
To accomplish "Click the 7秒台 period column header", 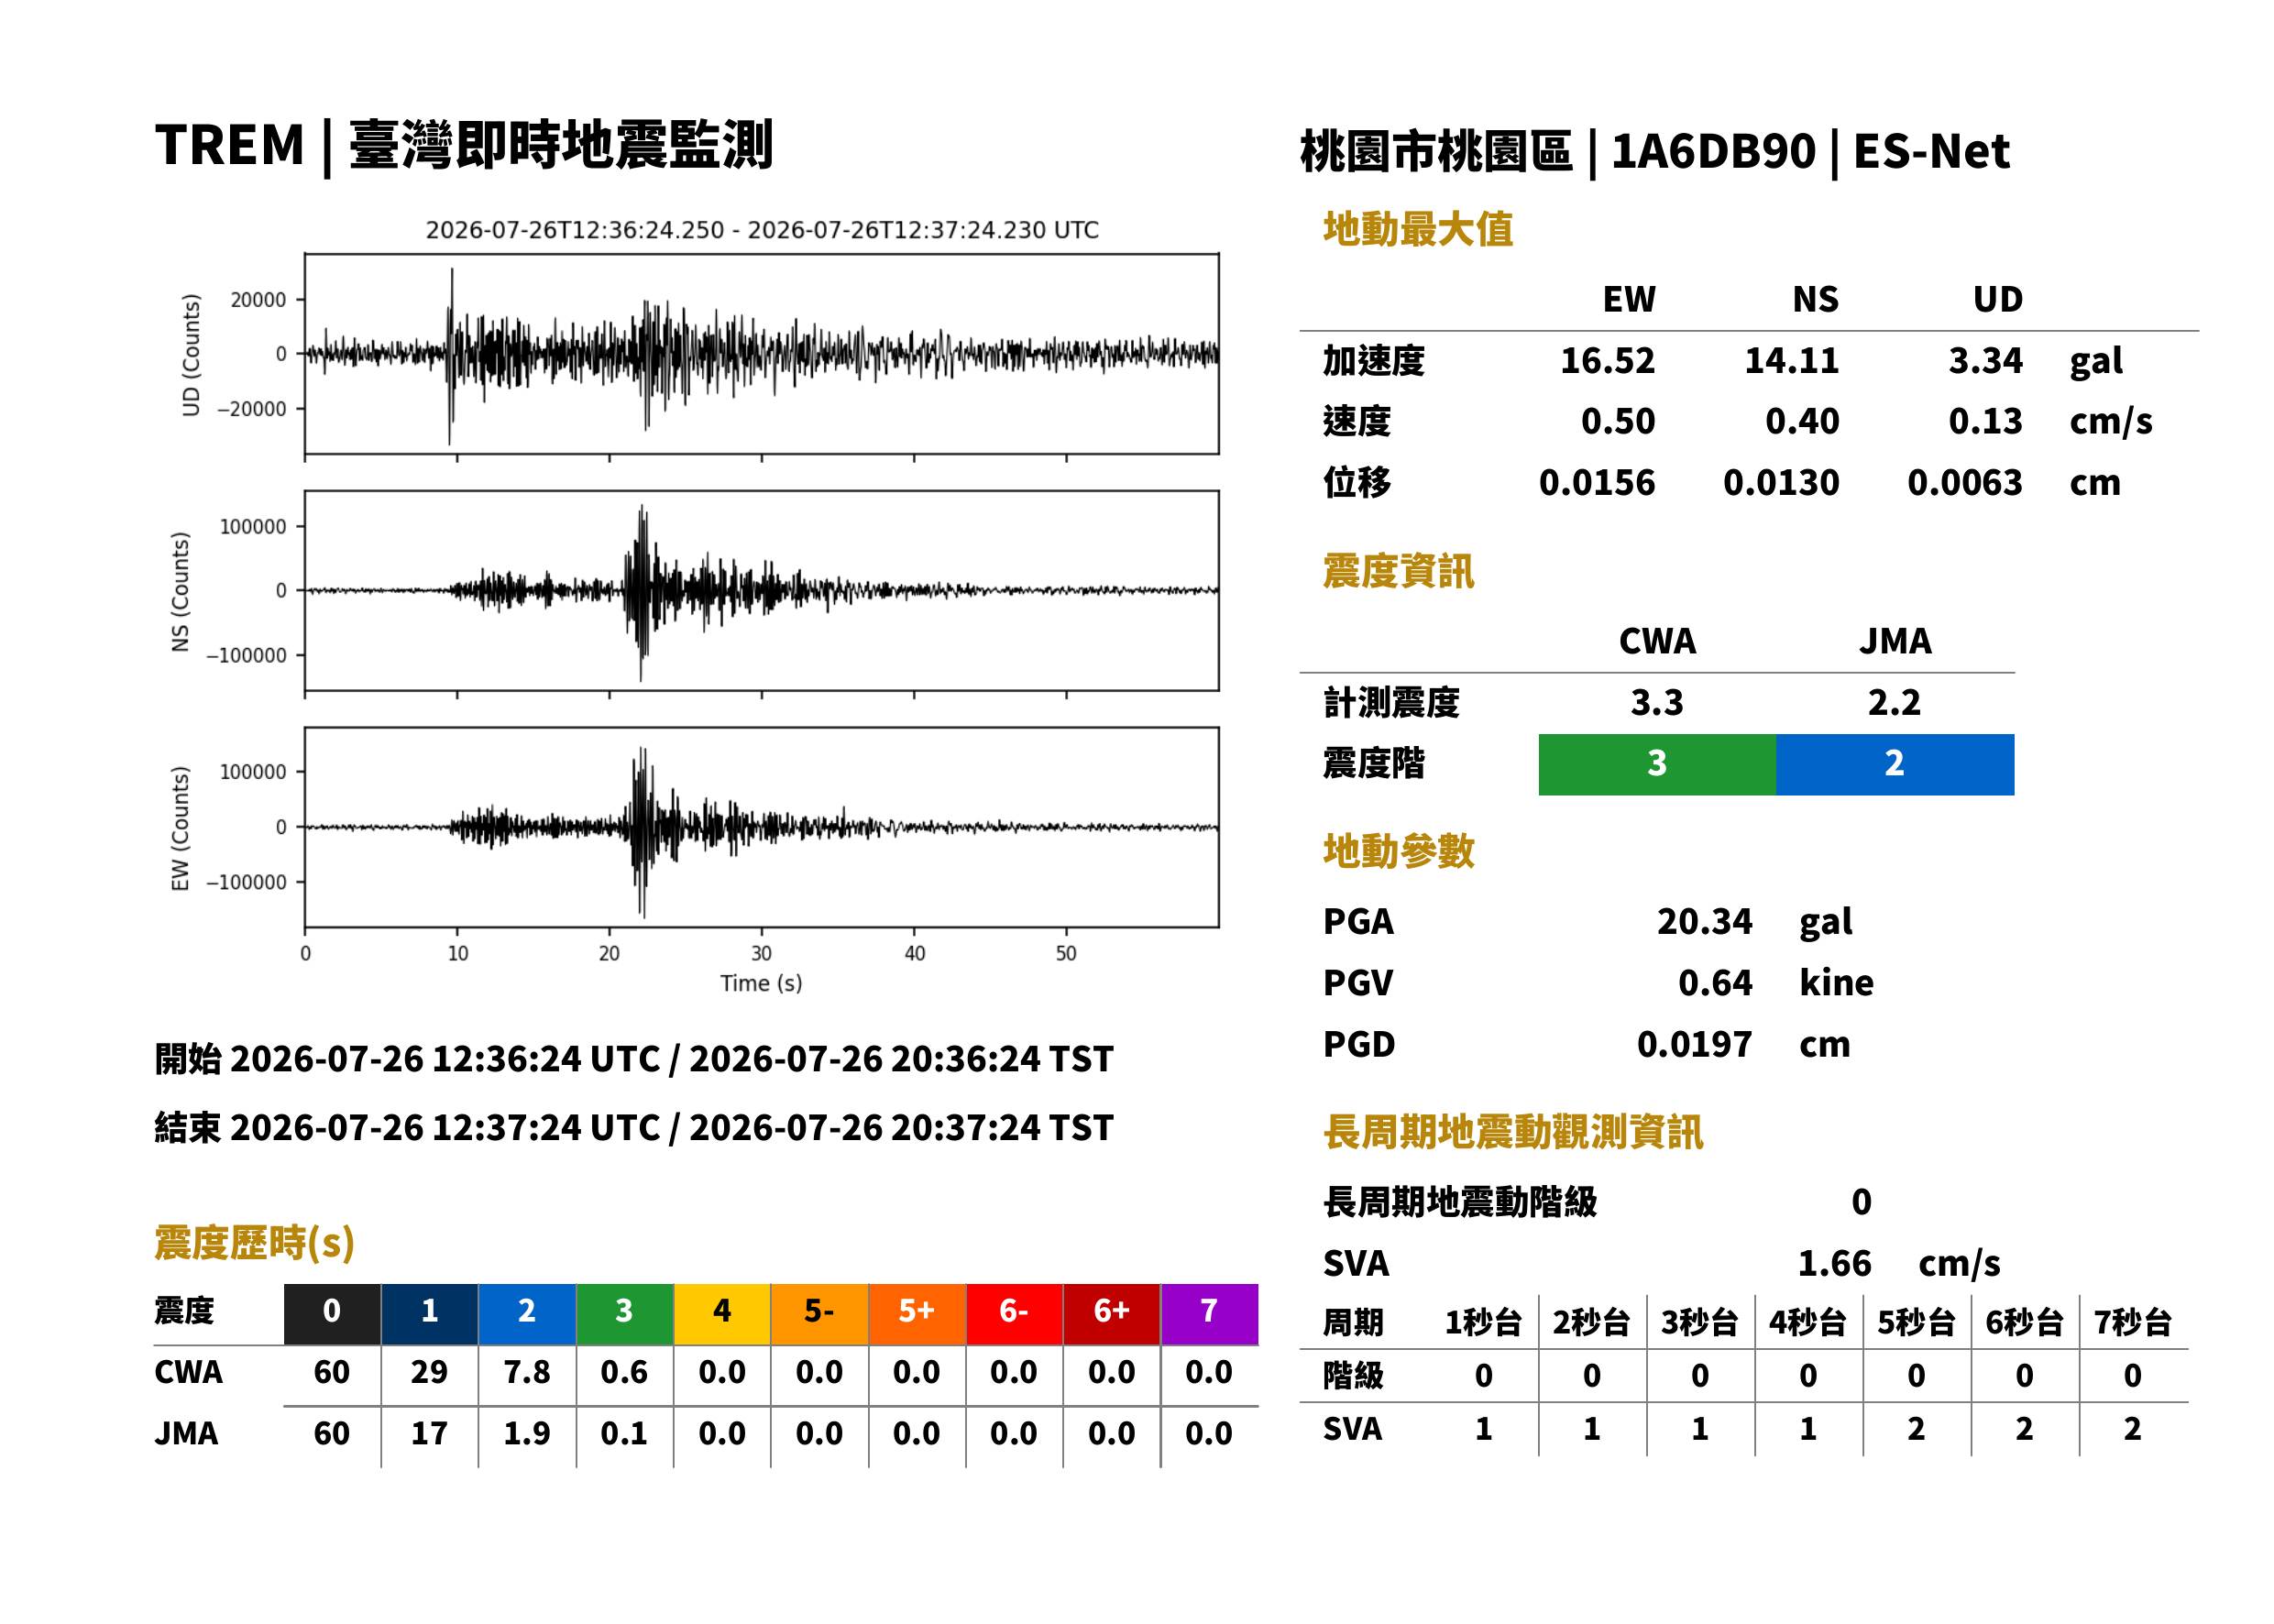I will pos(2133,1322).
